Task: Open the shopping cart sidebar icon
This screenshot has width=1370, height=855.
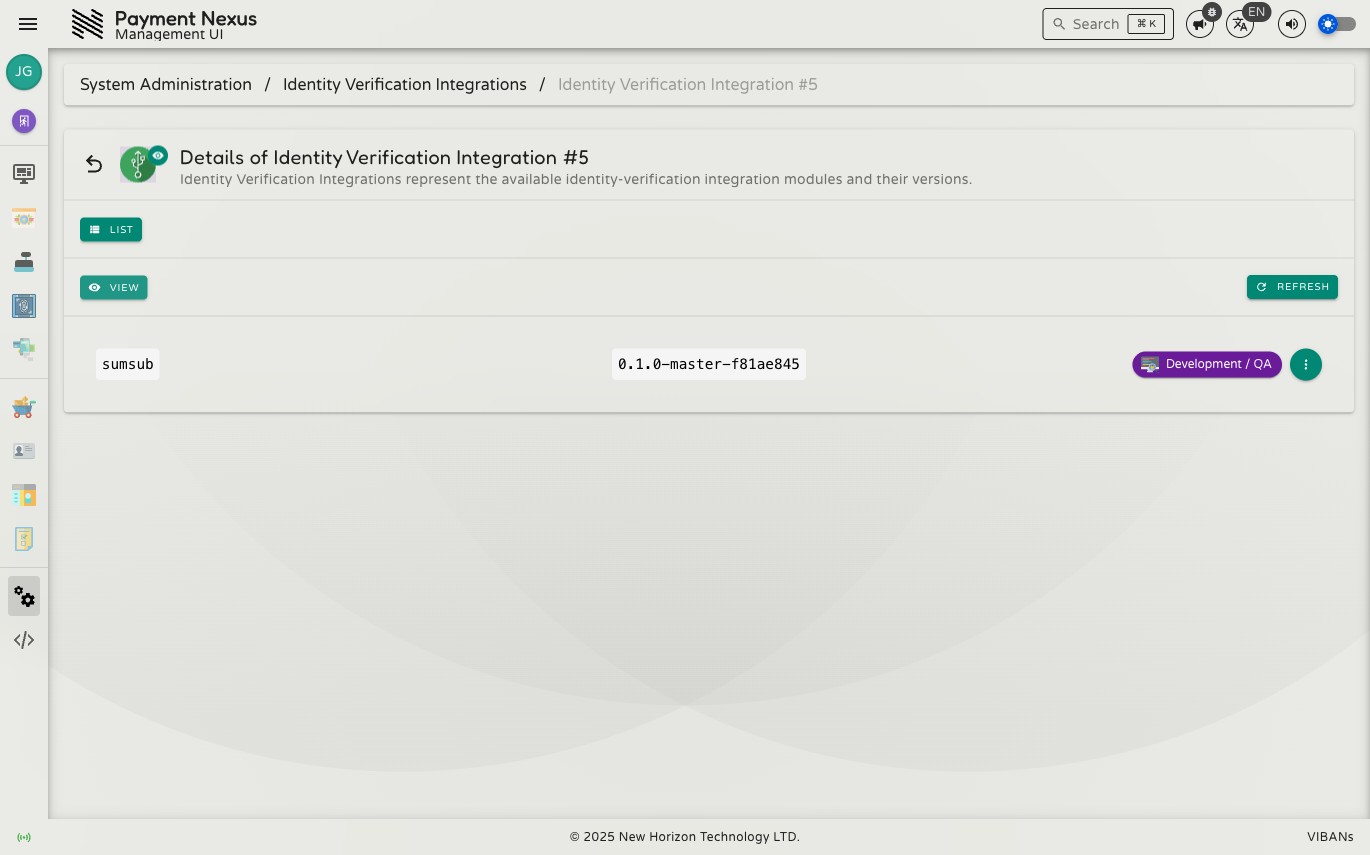Action: pyautogui.click(x=24, y=407)
